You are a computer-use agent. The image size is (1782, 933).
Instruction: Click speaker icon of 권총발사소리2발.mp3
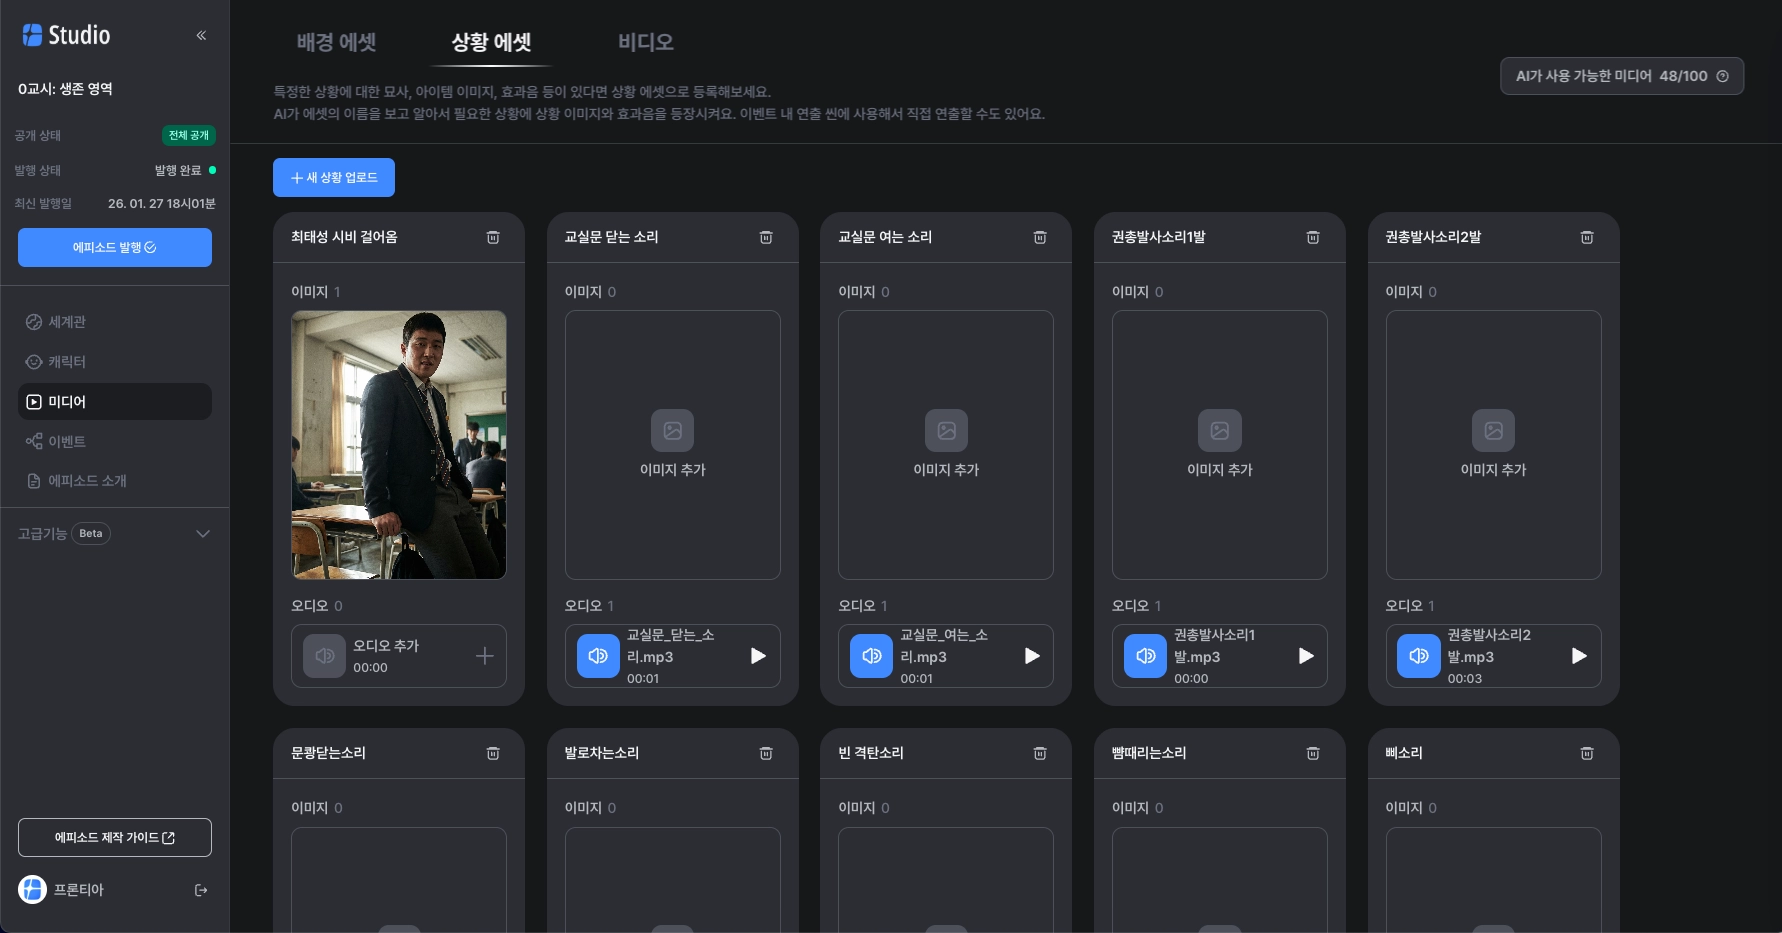click(1419, 656)
